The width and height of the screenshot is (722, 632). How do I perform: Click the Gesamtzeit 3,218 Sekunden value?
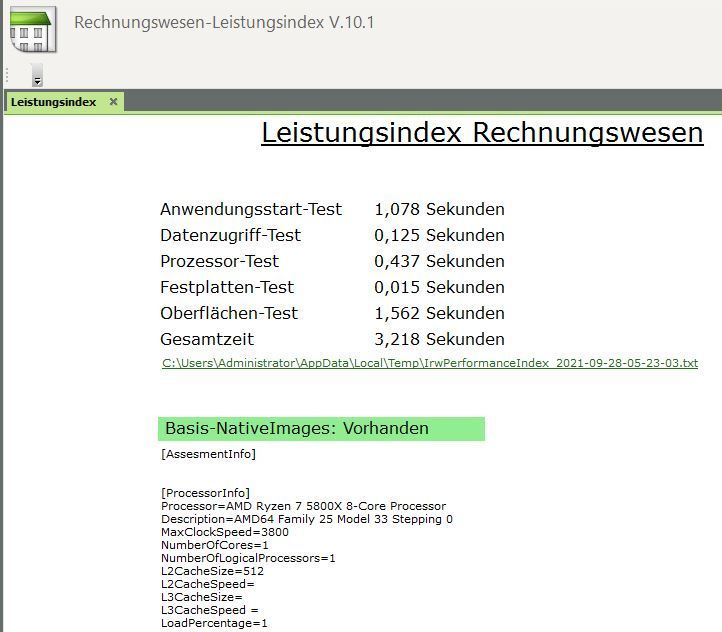[439, 340]
